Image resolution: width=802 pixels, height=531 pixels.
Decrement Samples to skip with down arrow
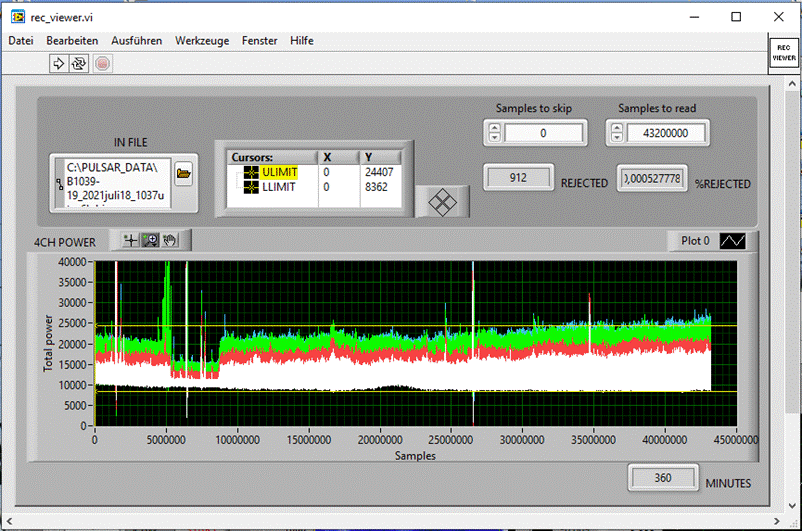(x=495, y=138)
